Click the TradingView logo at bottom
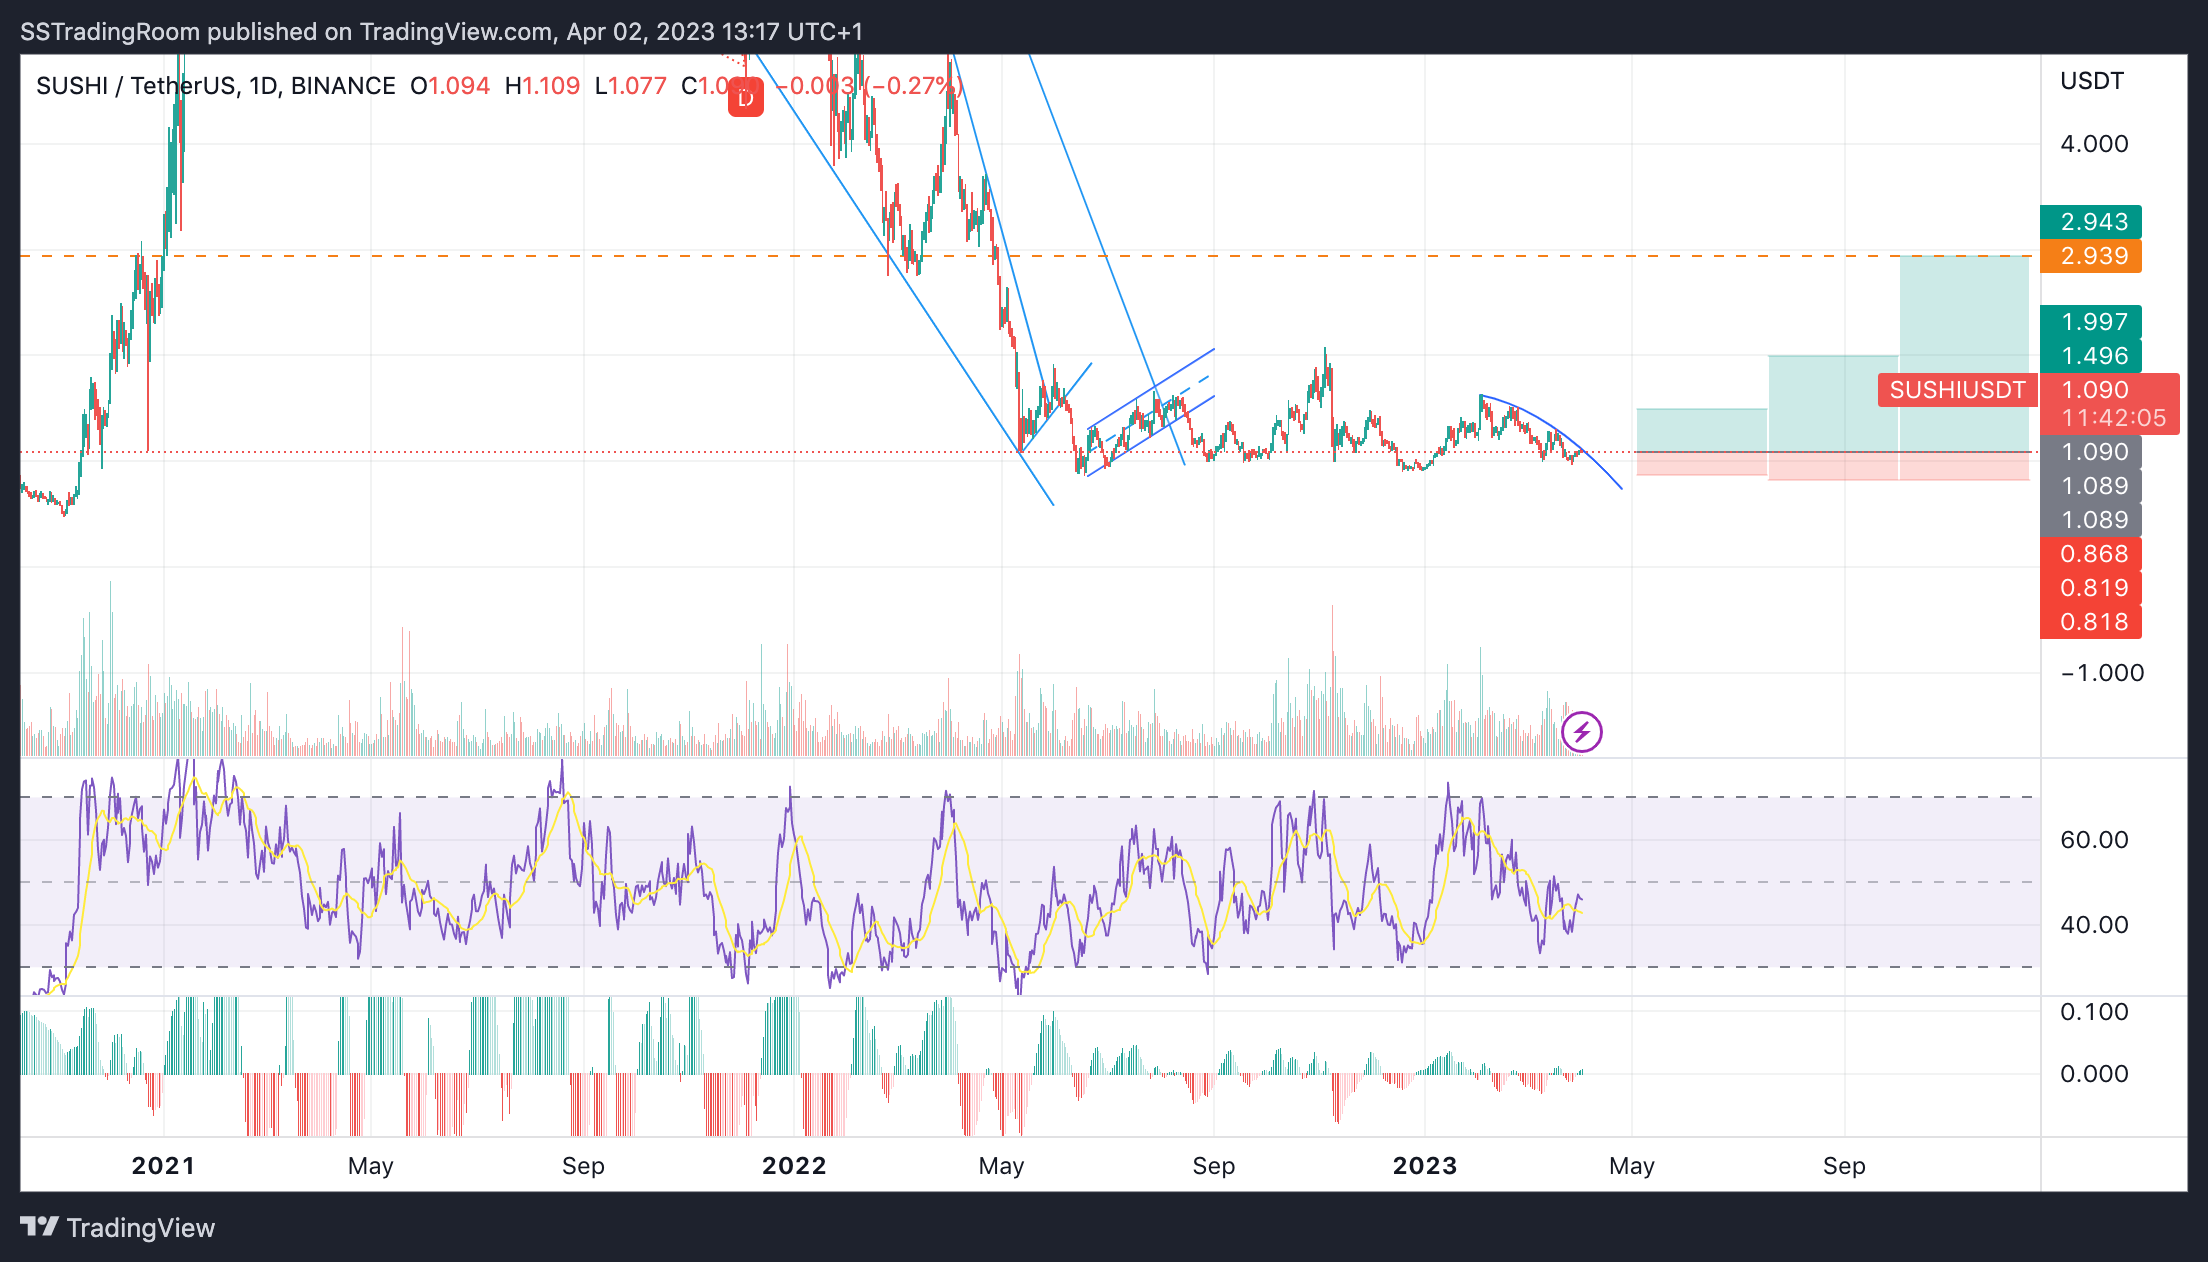Viewport: 2208px width, 1262px height. point(118,1228)
